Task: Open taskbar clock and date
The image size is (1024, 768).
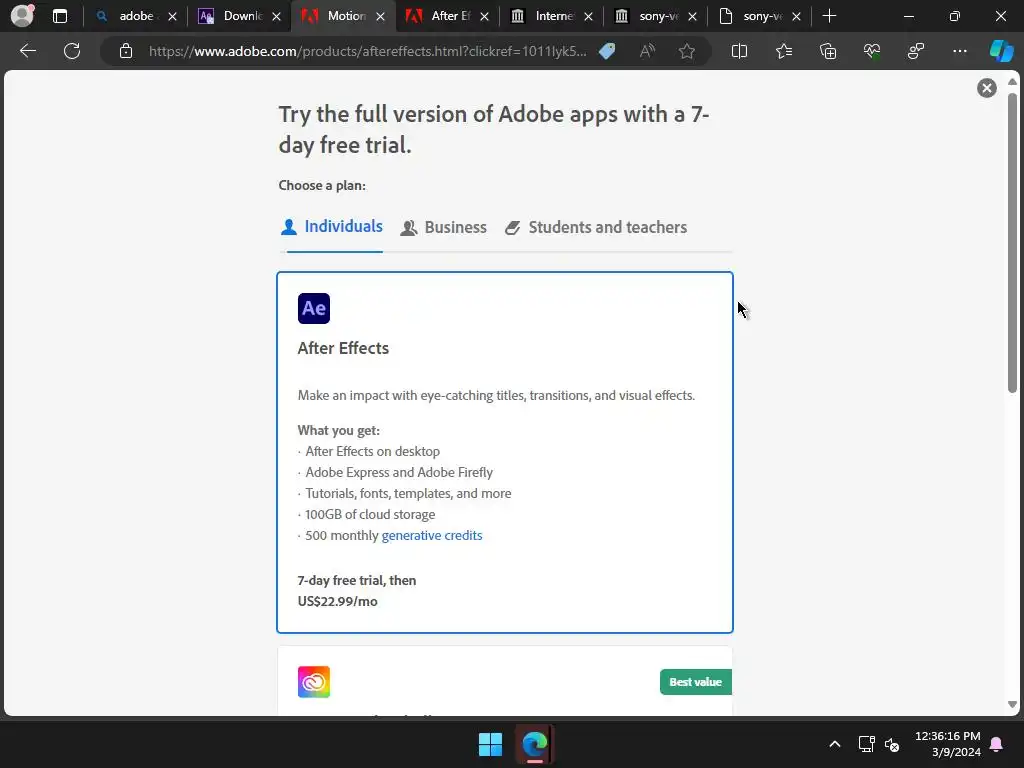Action: [x=948, y=744]
